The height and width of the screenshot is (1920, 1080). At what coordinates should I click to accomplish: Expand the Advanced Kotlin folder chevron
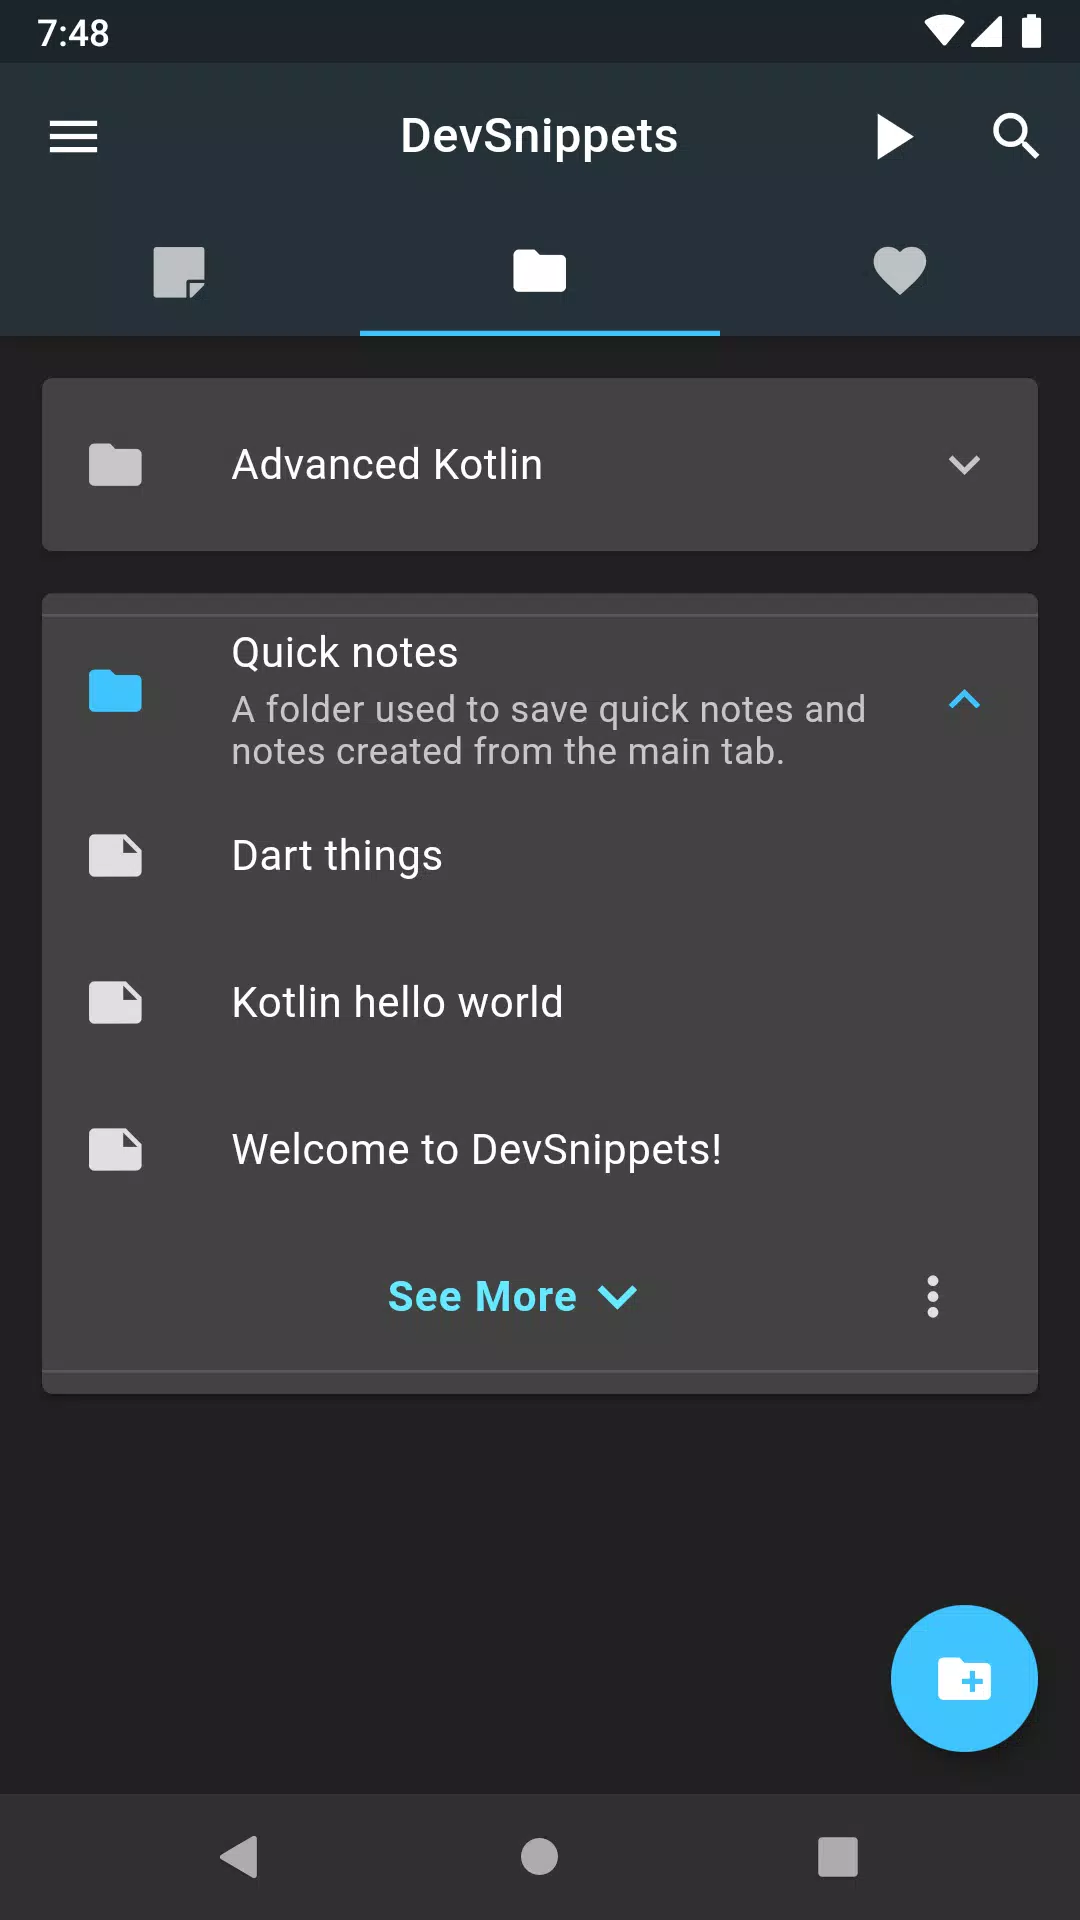pos(964,465)
